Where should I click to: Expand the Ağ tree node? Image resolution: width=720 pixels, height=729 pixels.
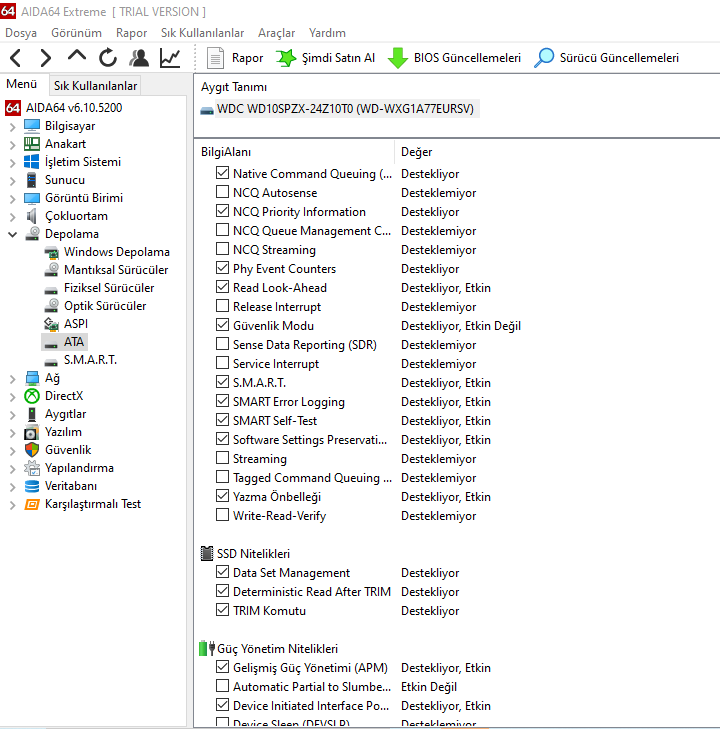tap(13, 379)
